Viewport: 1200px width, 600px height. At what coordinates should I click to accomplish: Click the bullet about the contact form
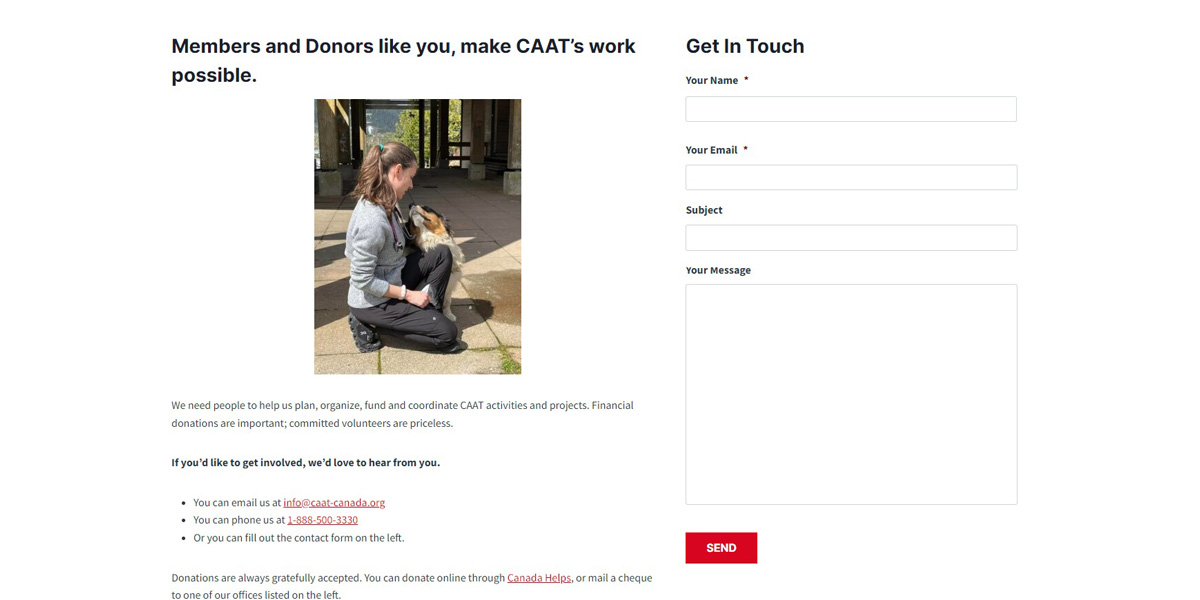298,538
